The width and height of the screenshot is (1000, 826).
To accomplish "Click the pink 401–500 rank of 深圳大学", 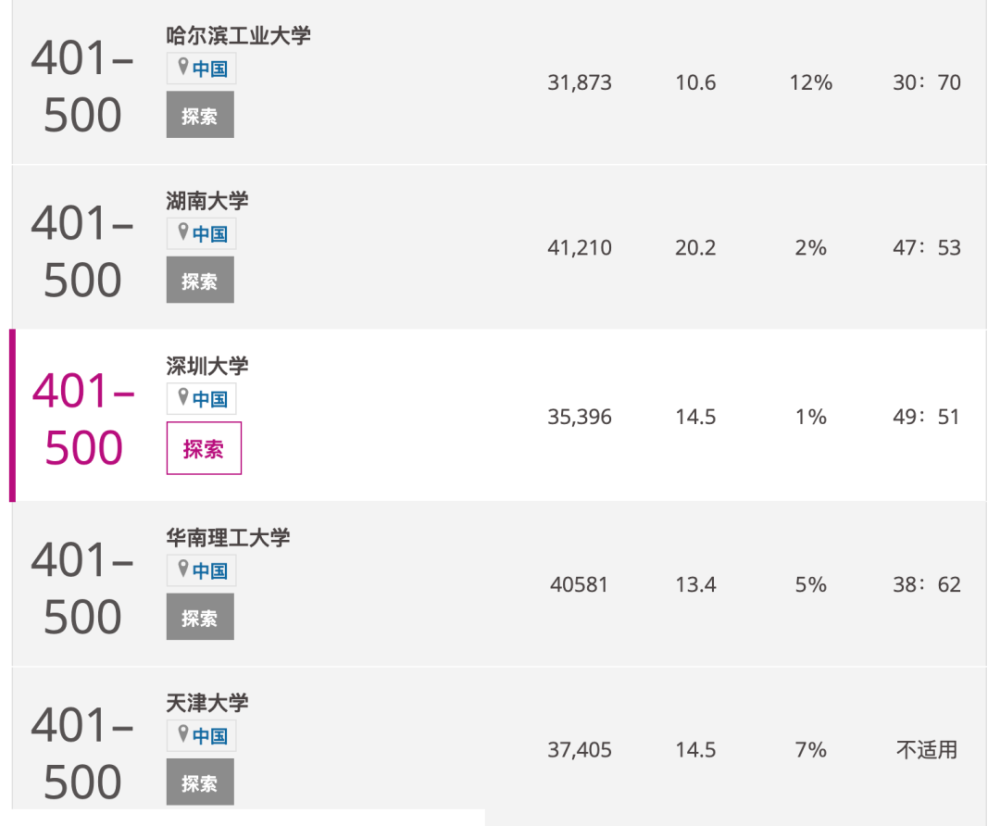I will [84, 419].
